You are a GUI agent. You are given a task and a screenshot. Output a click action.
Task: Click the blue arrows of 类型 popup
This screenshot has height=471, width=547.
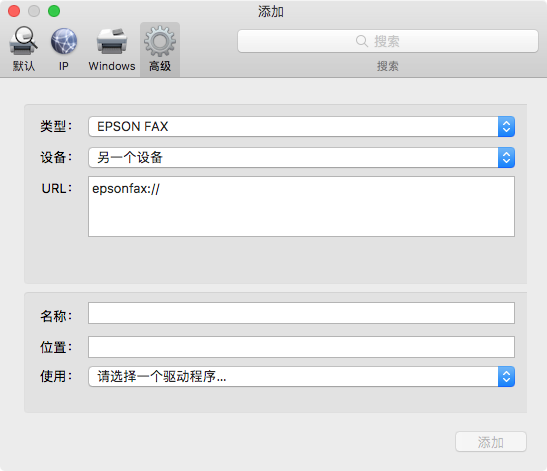point(506,126)
